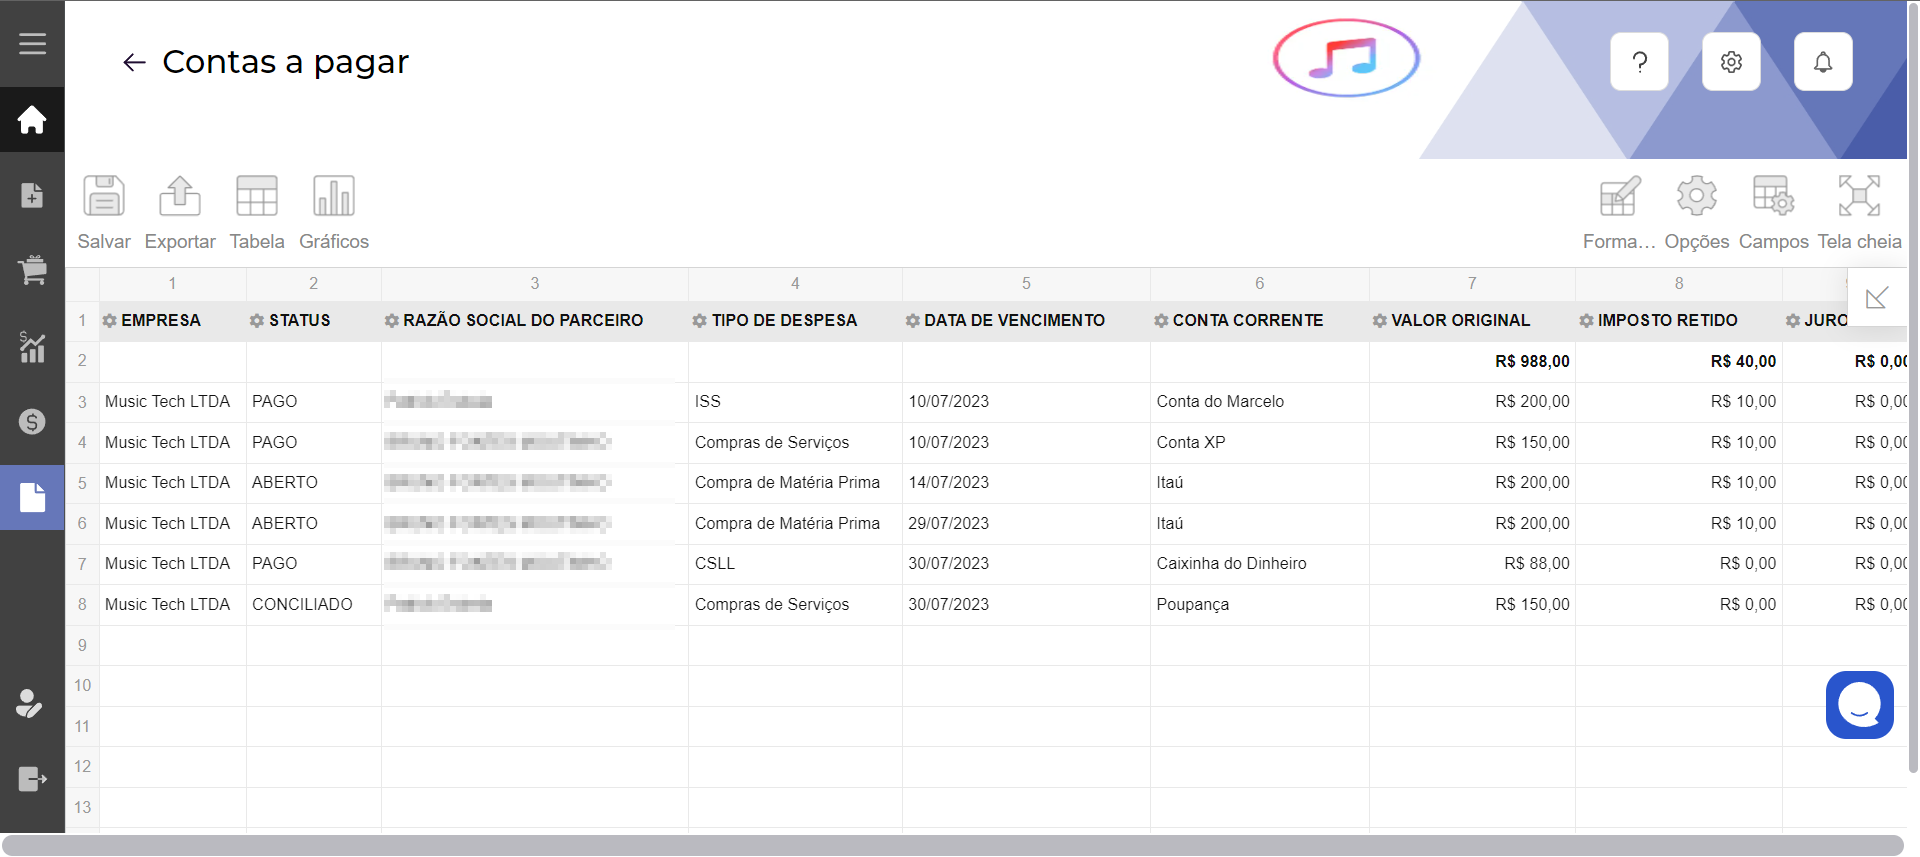Viewport: 1920px width, 857px height.
Task: Open the Campos fields settings
Action: coord(1773,197)
